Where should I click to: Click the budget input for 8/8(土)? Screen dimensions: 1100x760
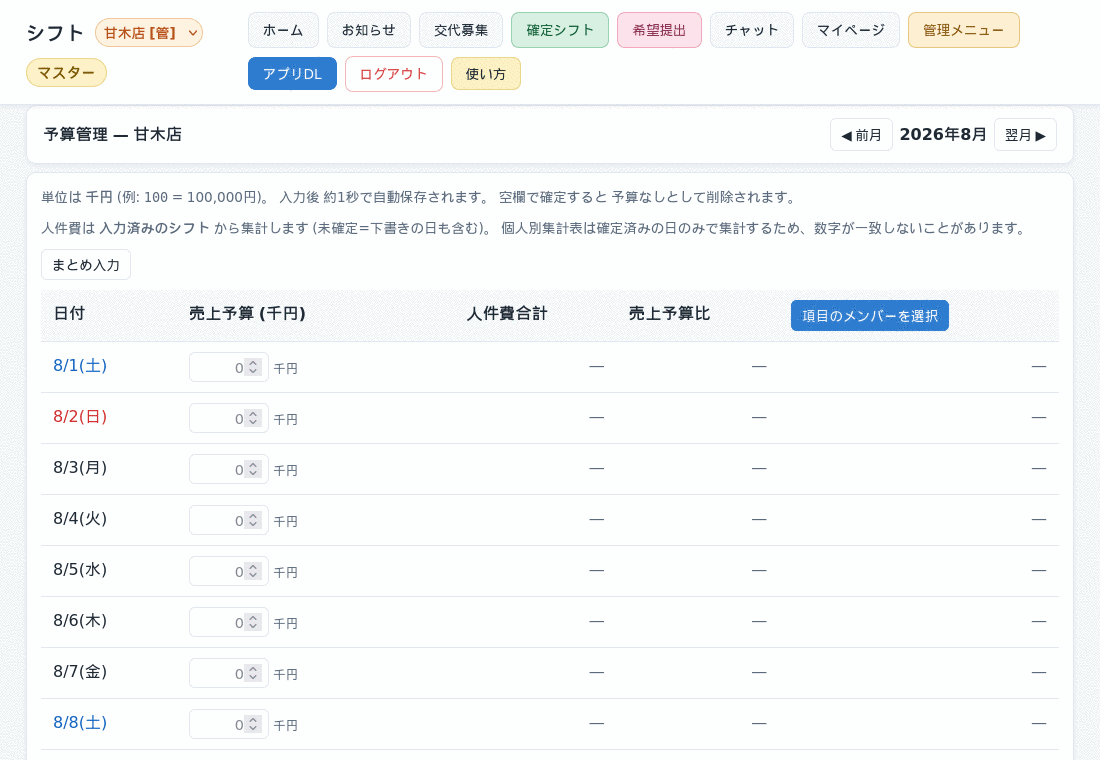229,724
